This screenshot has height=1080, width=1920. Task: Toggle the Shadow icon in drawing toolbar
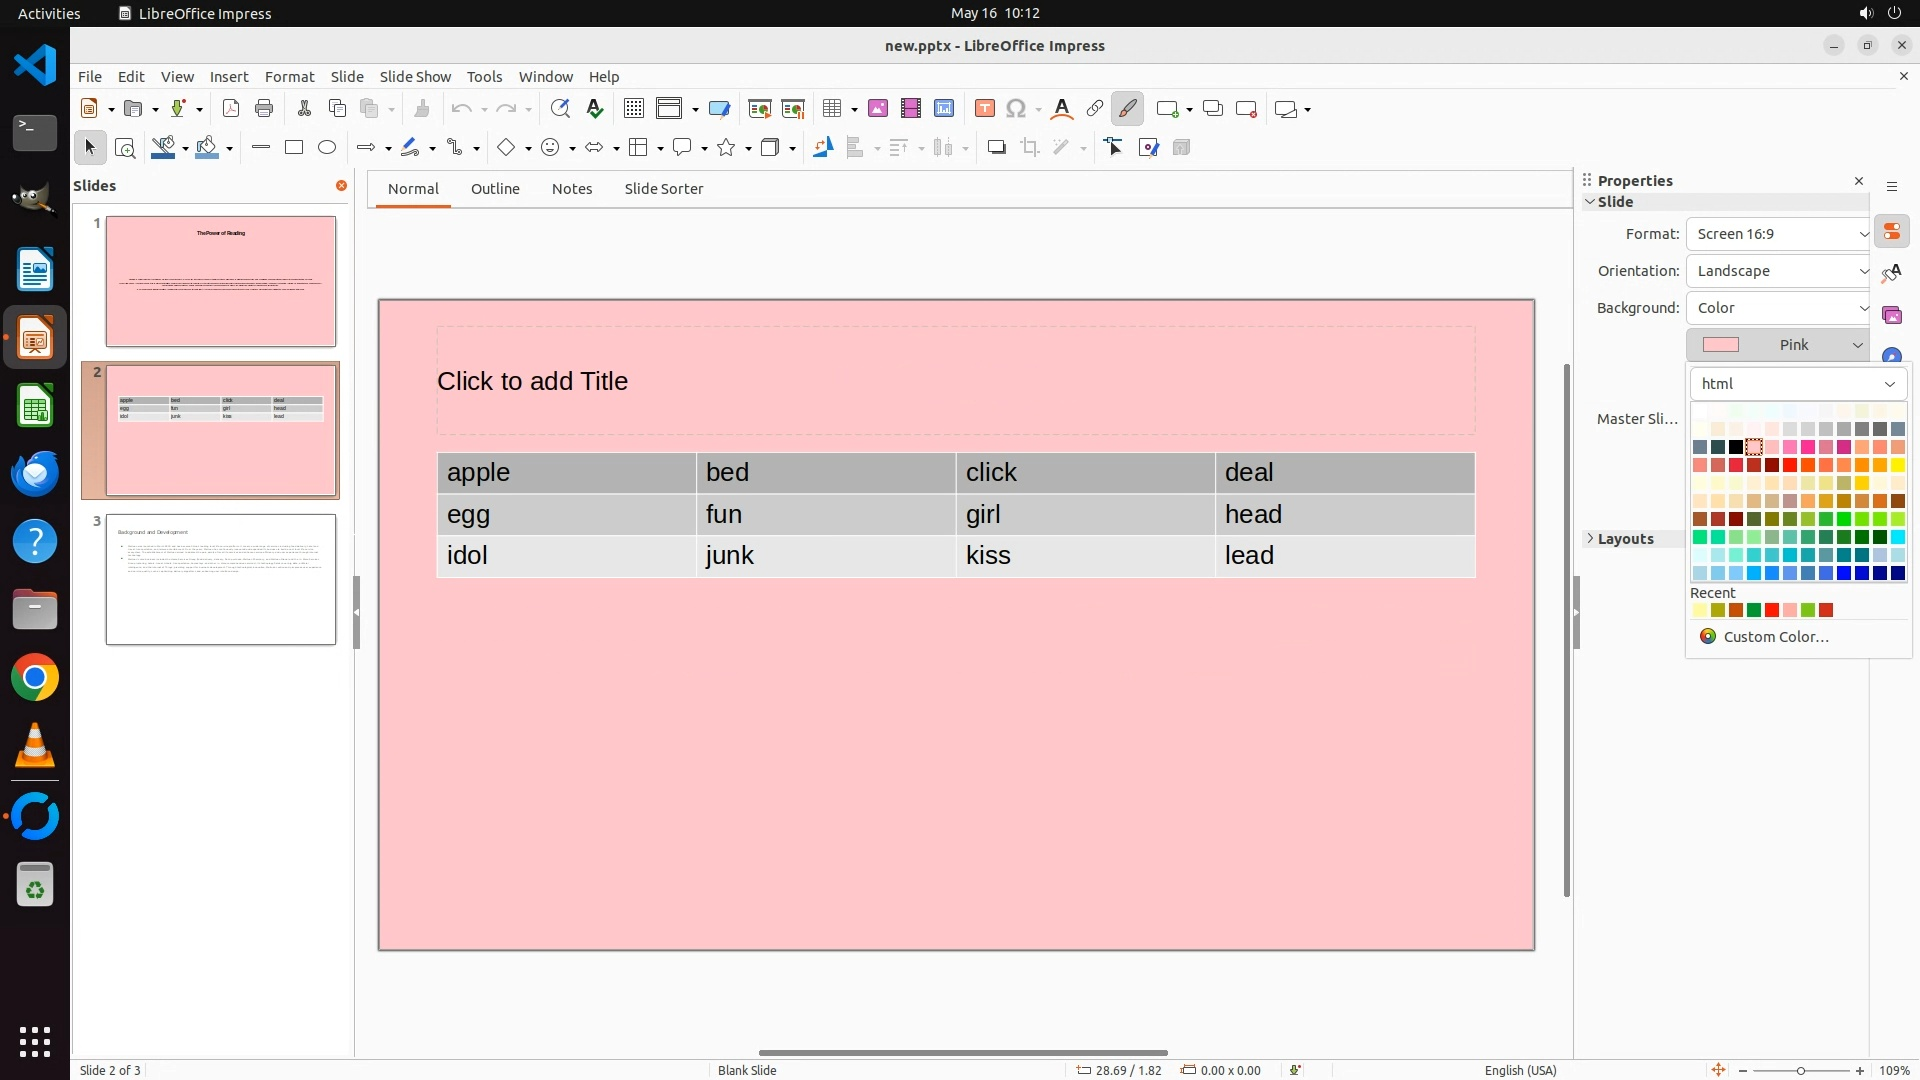[996, 148]
